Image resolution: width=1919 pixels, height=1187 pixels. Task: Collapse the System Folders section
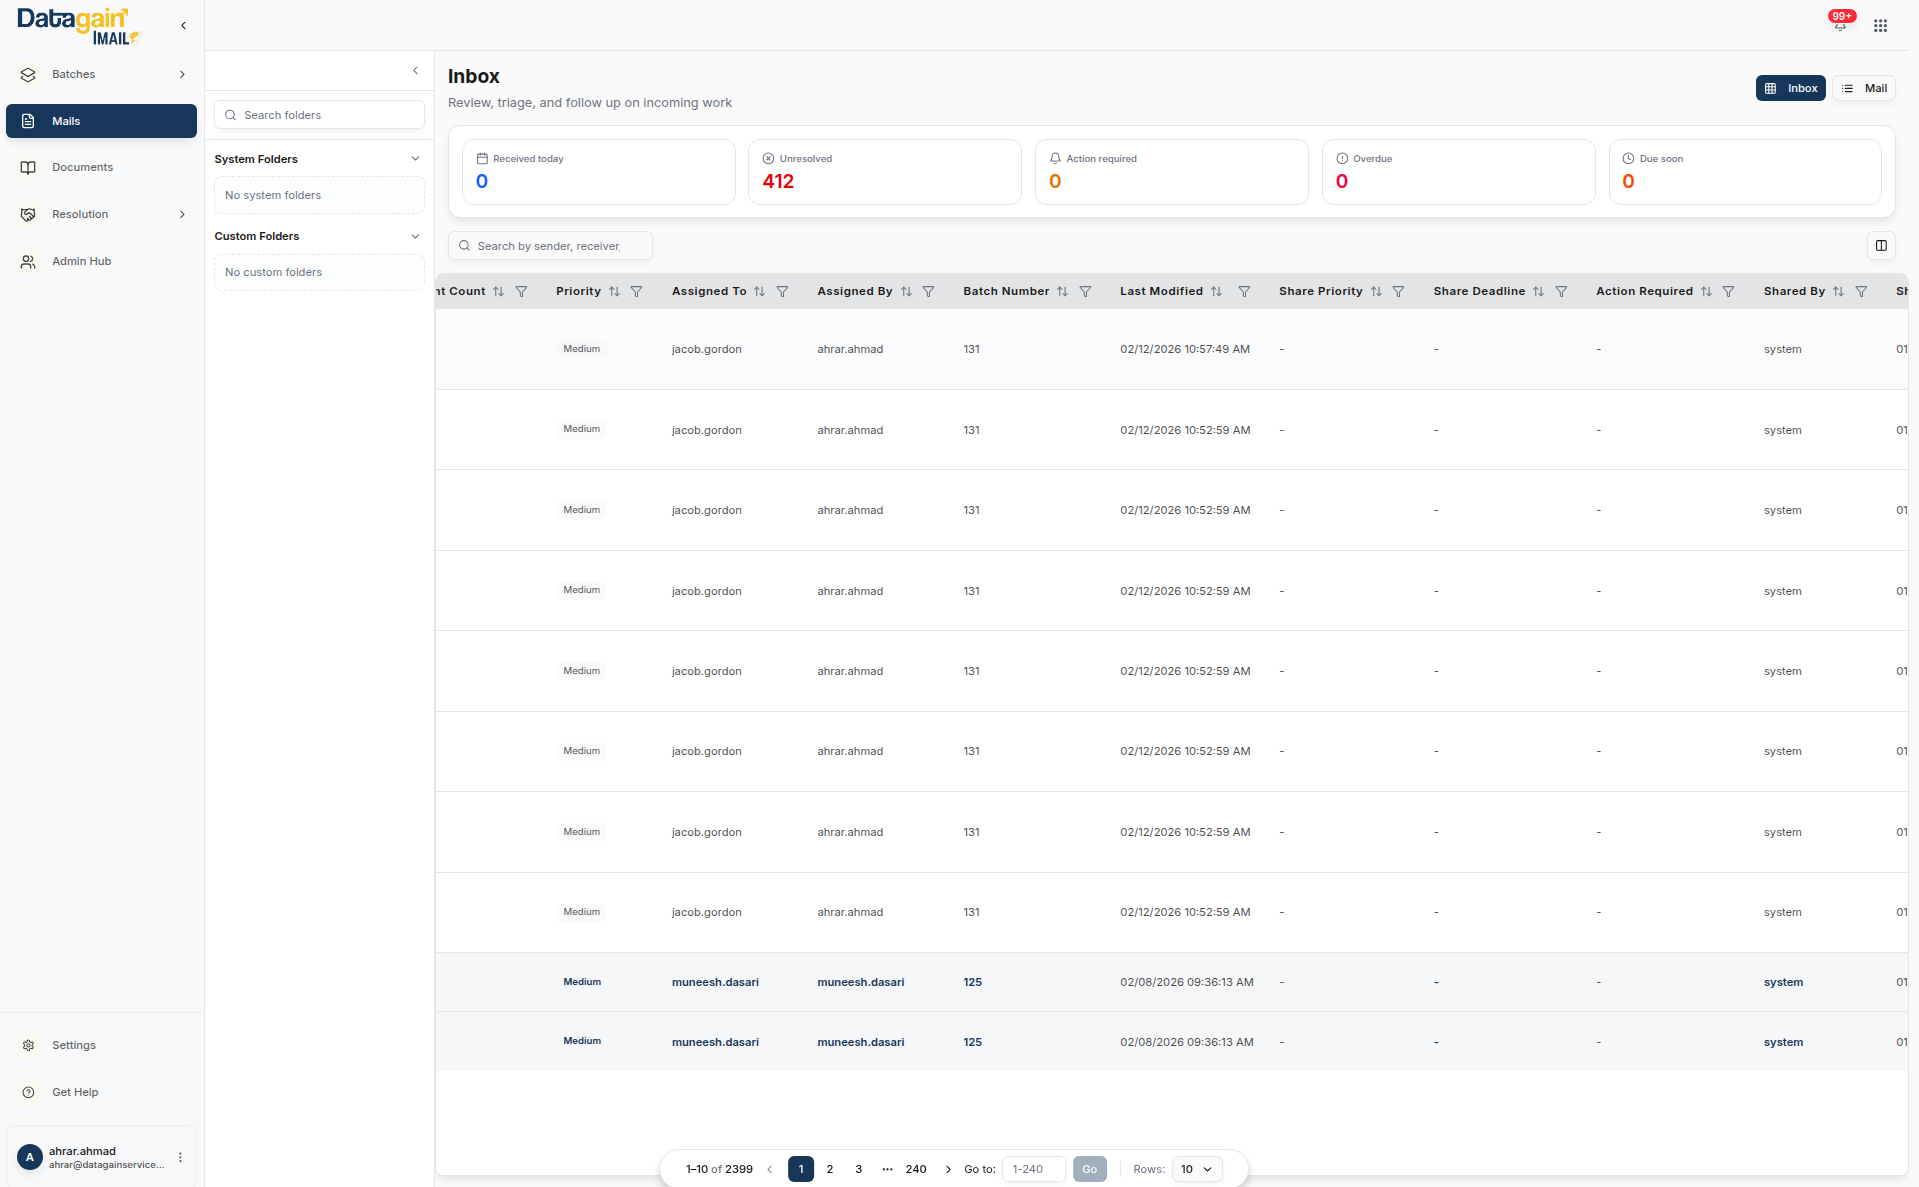tap(415, 158)
